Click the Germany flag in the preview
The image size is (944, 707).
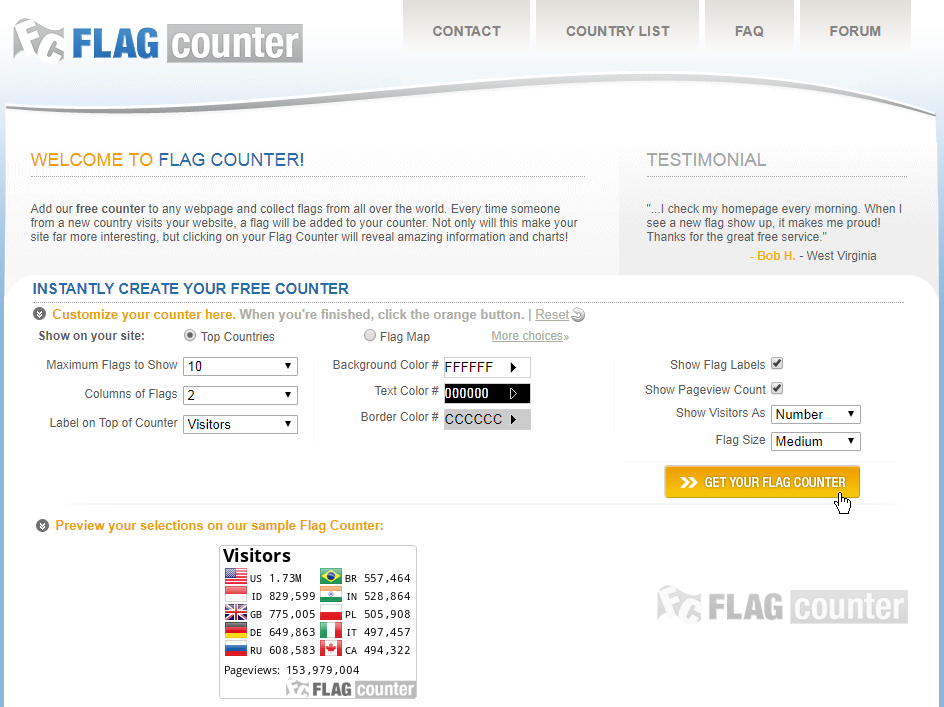point(235,631)
